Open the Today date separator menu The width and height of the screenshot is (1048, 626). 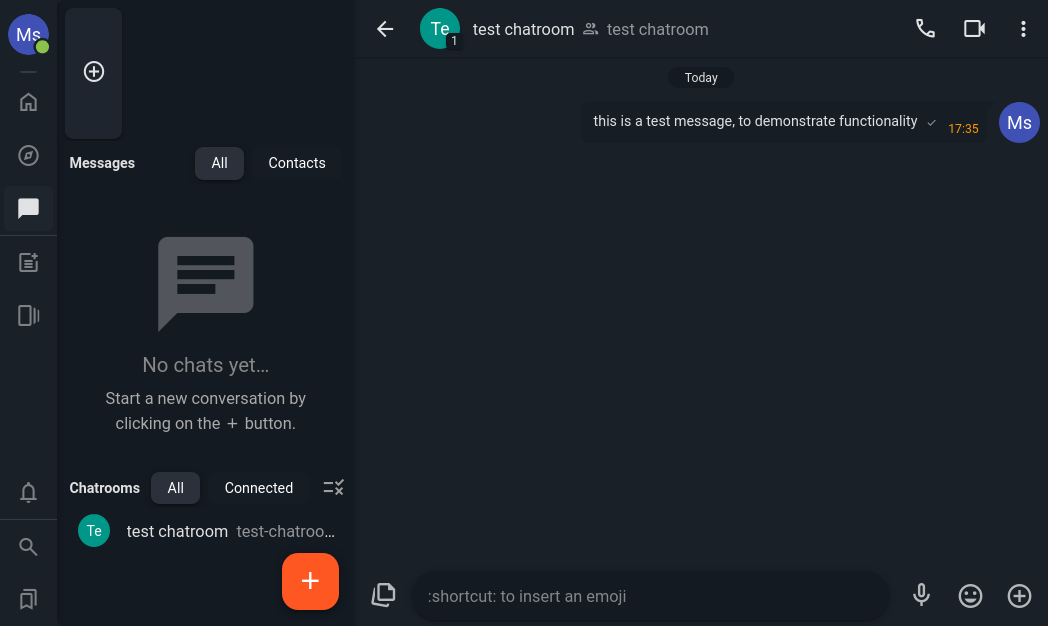[701, 77]
